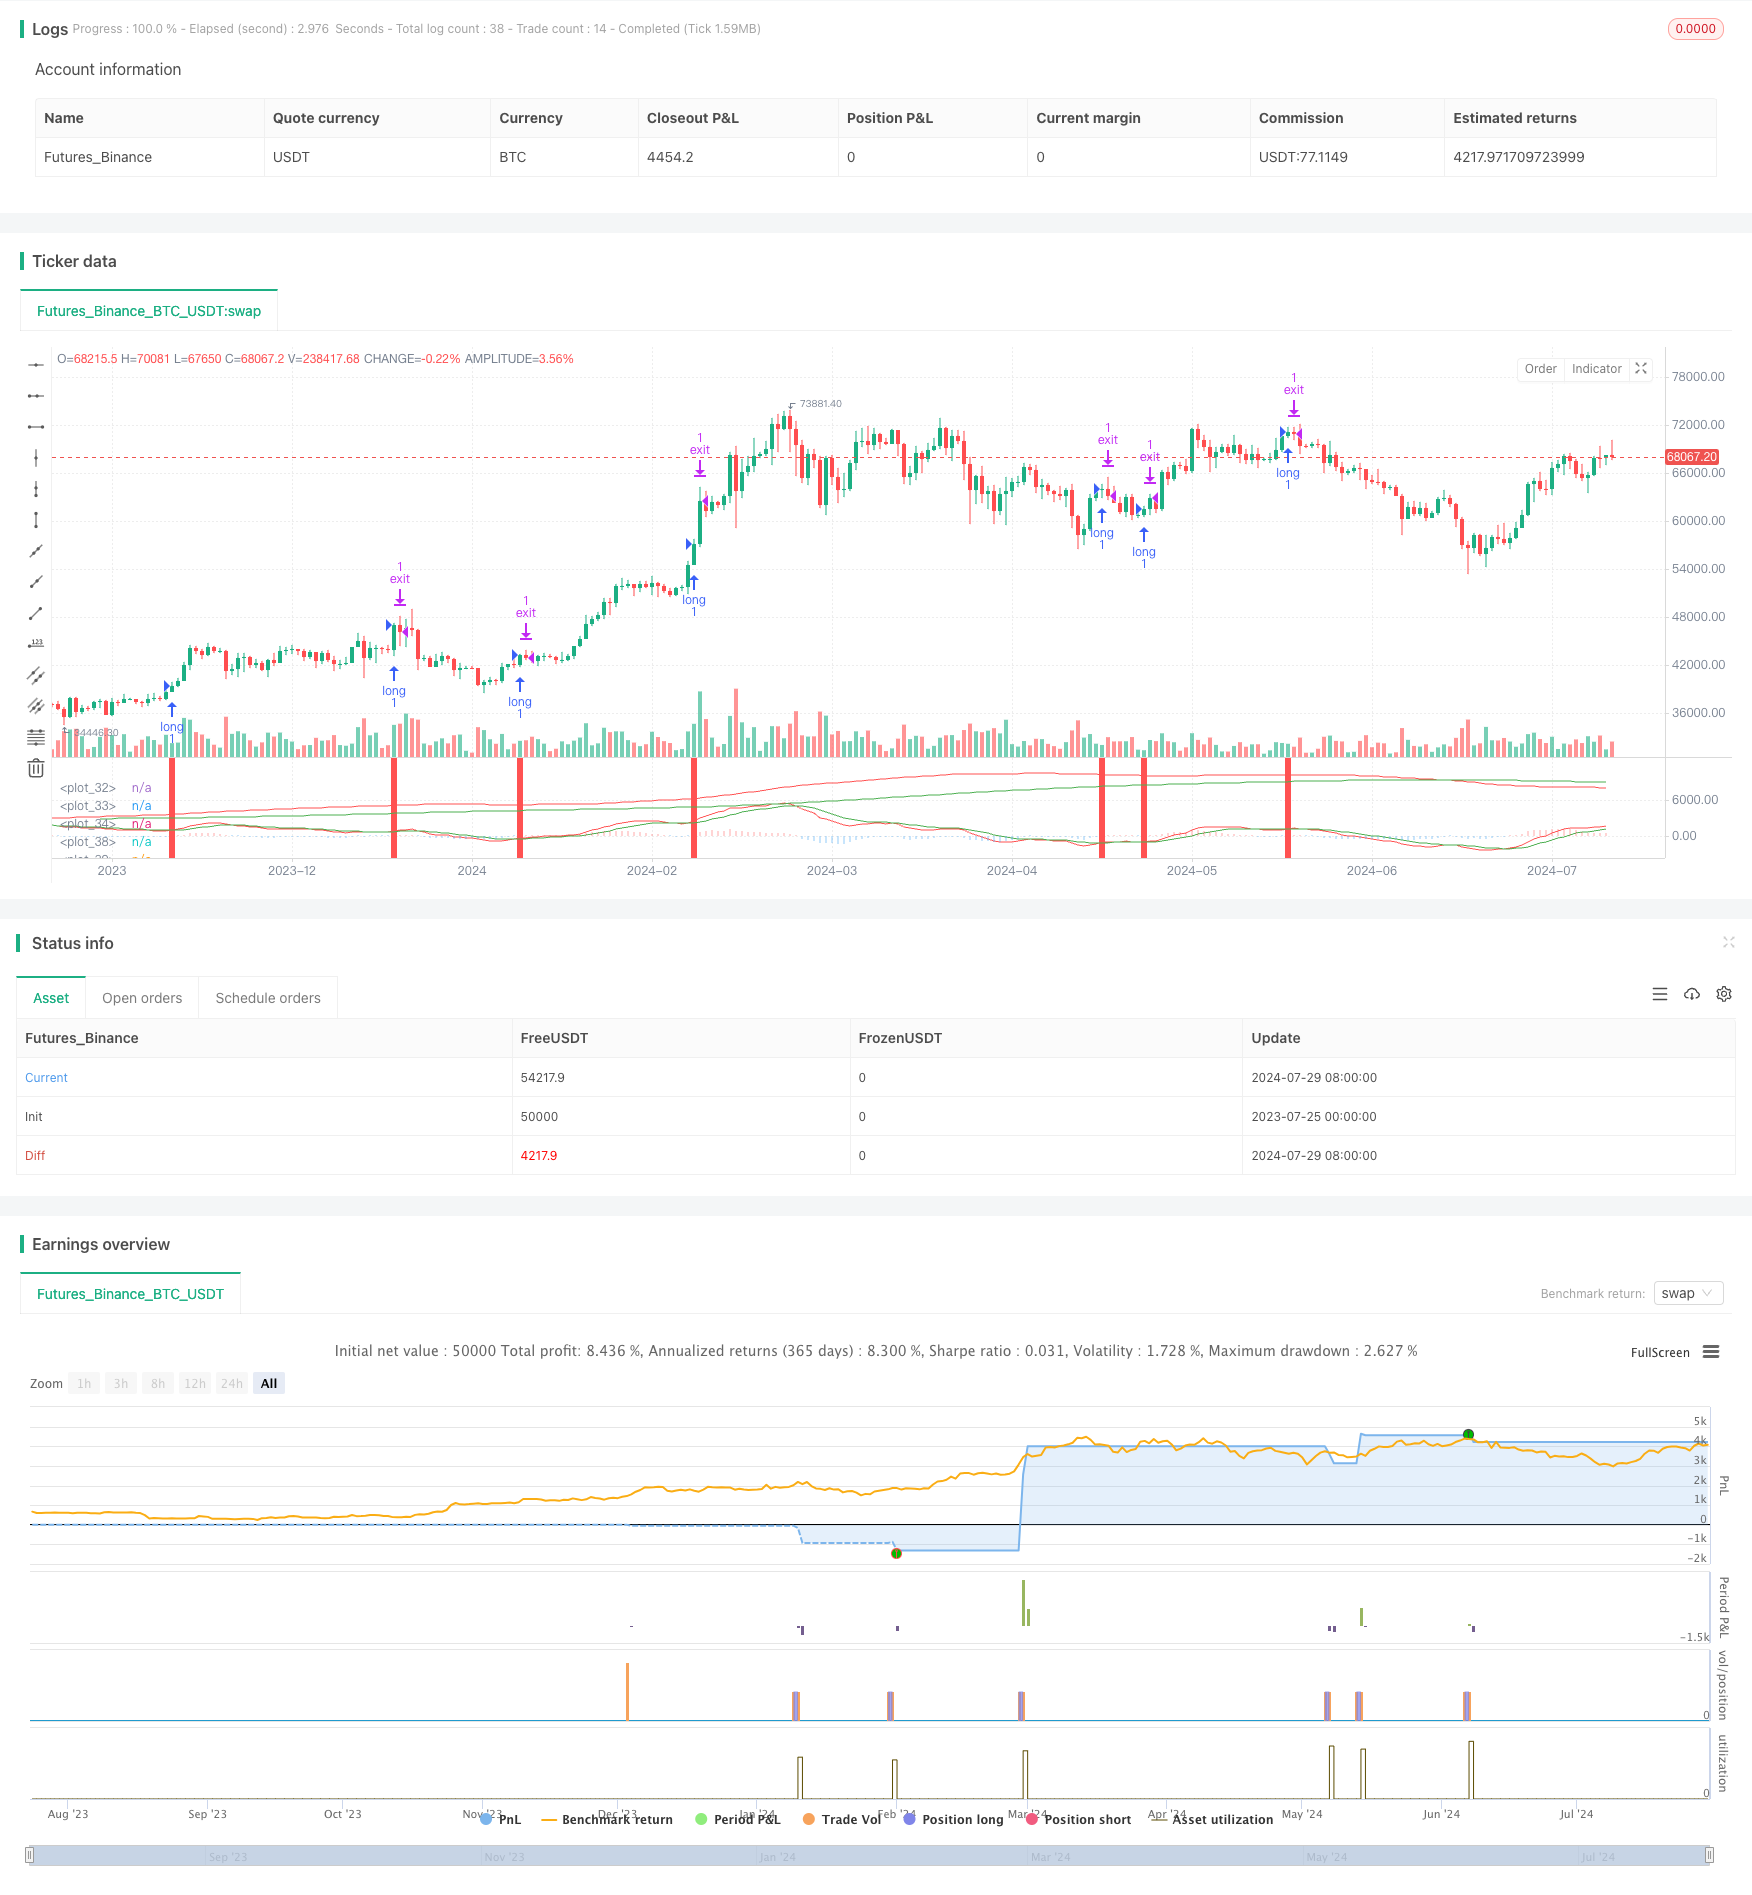Toggle the PnL series in the legend
The width and height of the screenshot is (1752, 1895).
click(x=501, y=1819)
